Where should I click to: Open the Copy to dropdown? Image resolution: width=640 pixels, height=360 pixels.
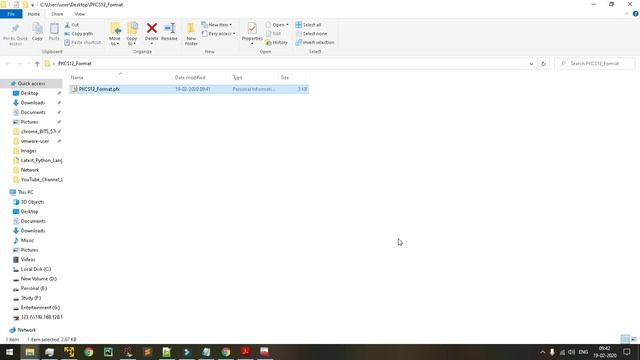132,34
